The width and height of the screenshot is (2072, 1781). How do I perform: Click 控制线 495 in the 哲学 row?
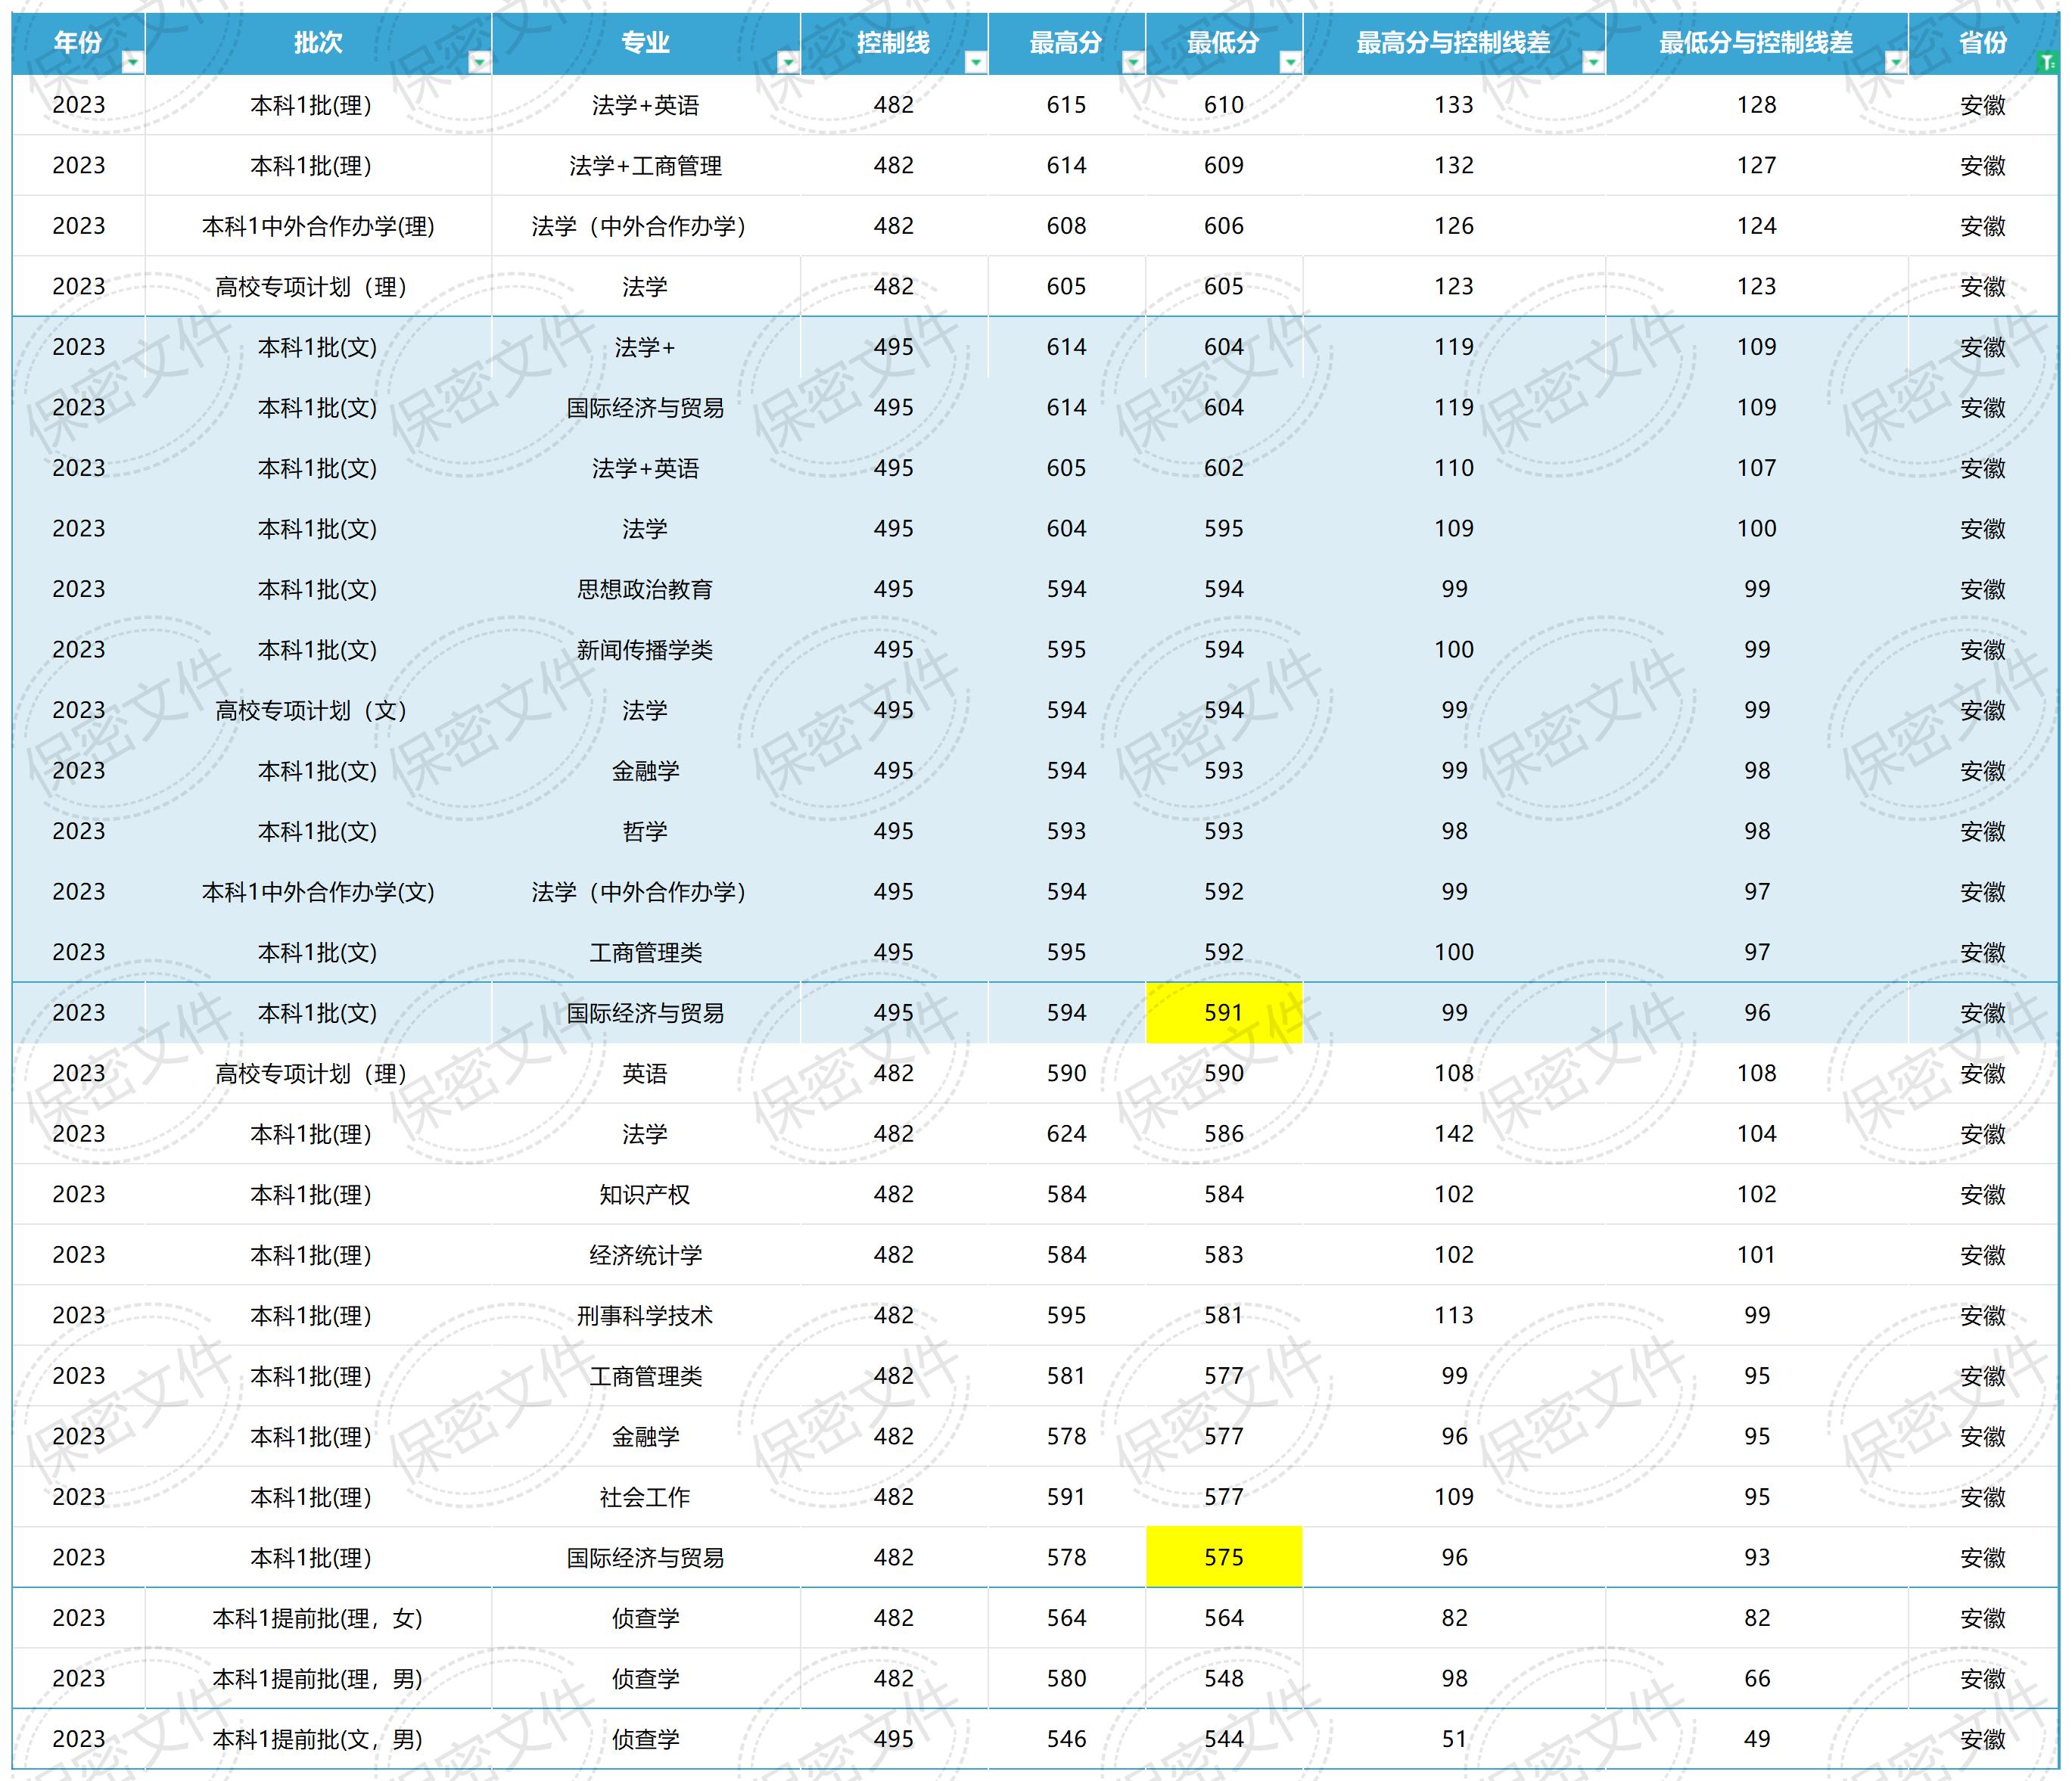click(894, 831)
